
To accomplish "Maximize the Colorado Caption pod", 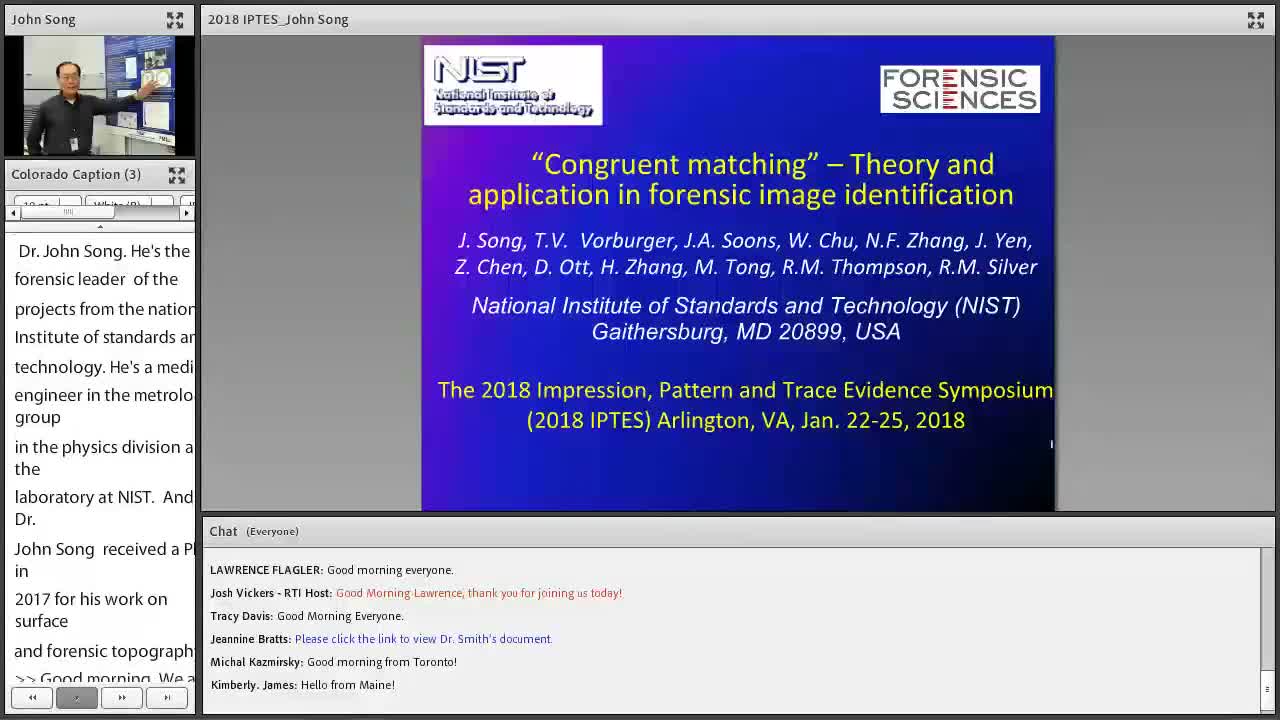I will (x=177, y=176).
